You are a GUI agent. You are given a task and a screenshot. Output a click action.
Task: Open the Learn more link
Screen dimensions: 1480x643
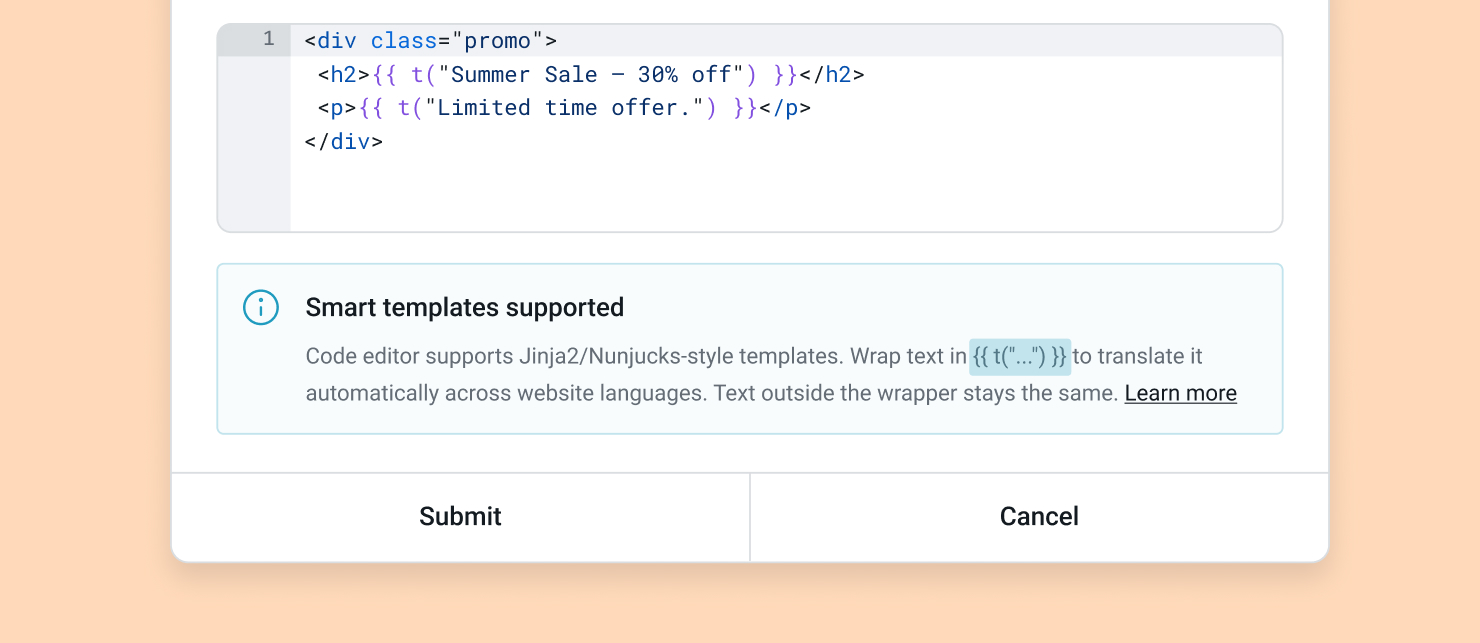pos(1180,393)
